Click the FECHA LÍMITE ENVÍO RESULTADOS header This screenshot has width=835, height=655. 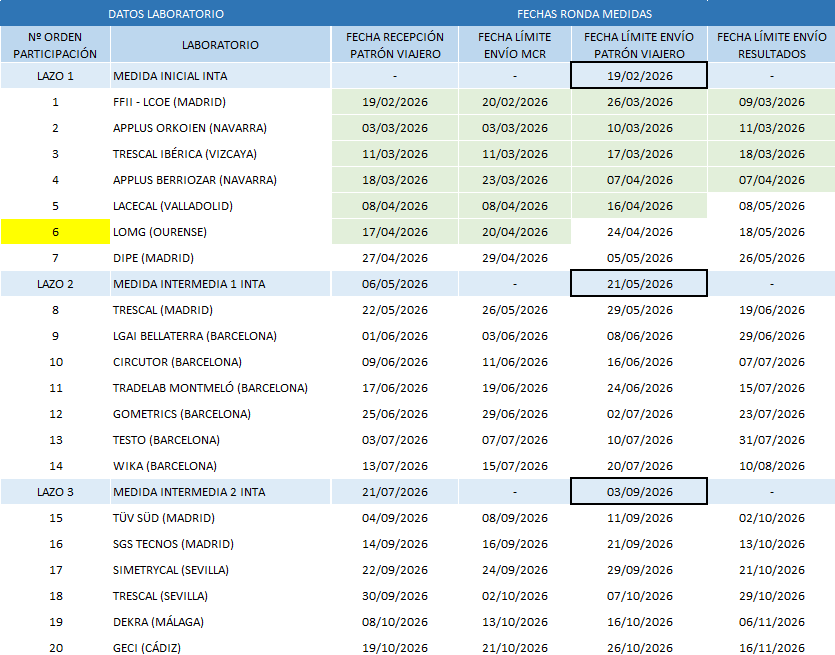(771, 45)
